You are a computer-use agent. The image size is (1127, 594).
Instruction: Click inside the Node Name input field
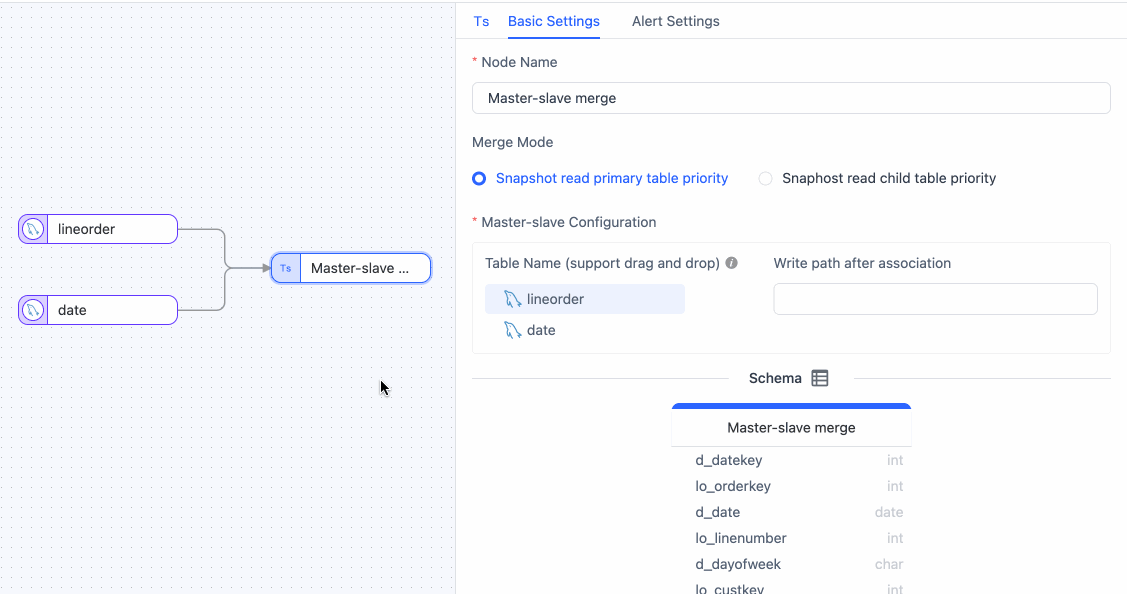point(791,98)
